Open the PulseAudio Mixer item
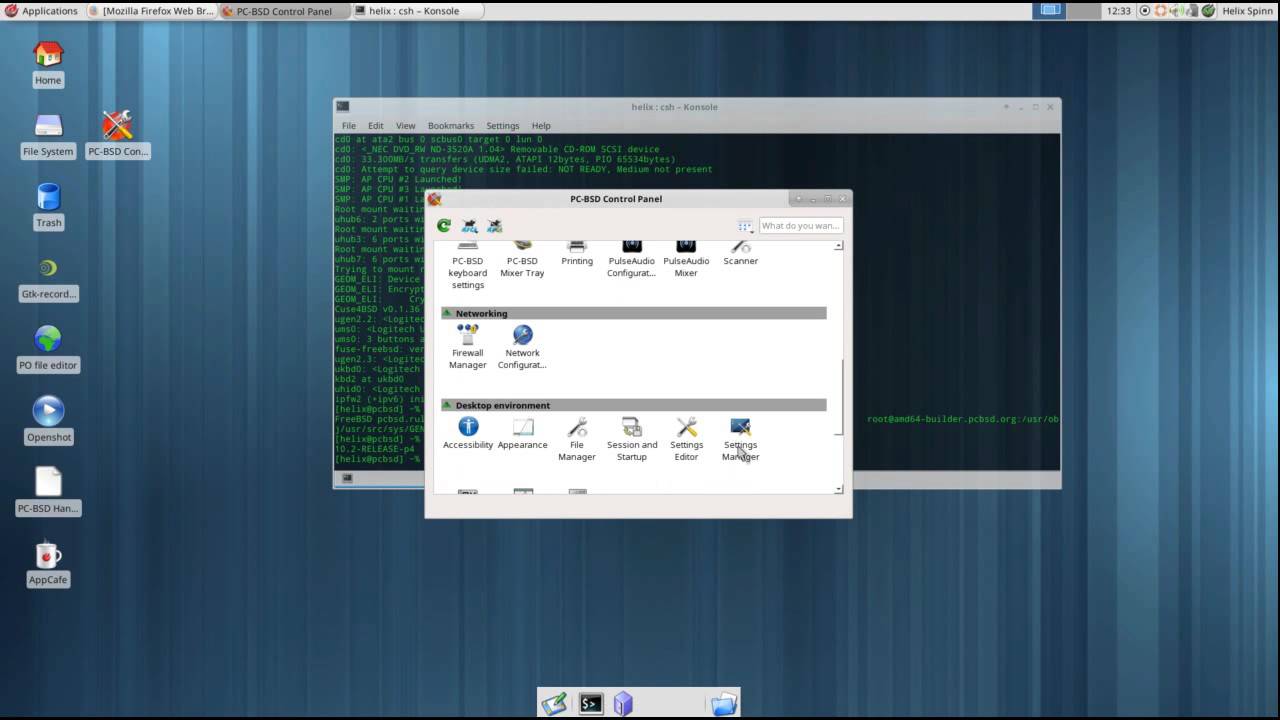The image size is (1280, 720). 686,260
